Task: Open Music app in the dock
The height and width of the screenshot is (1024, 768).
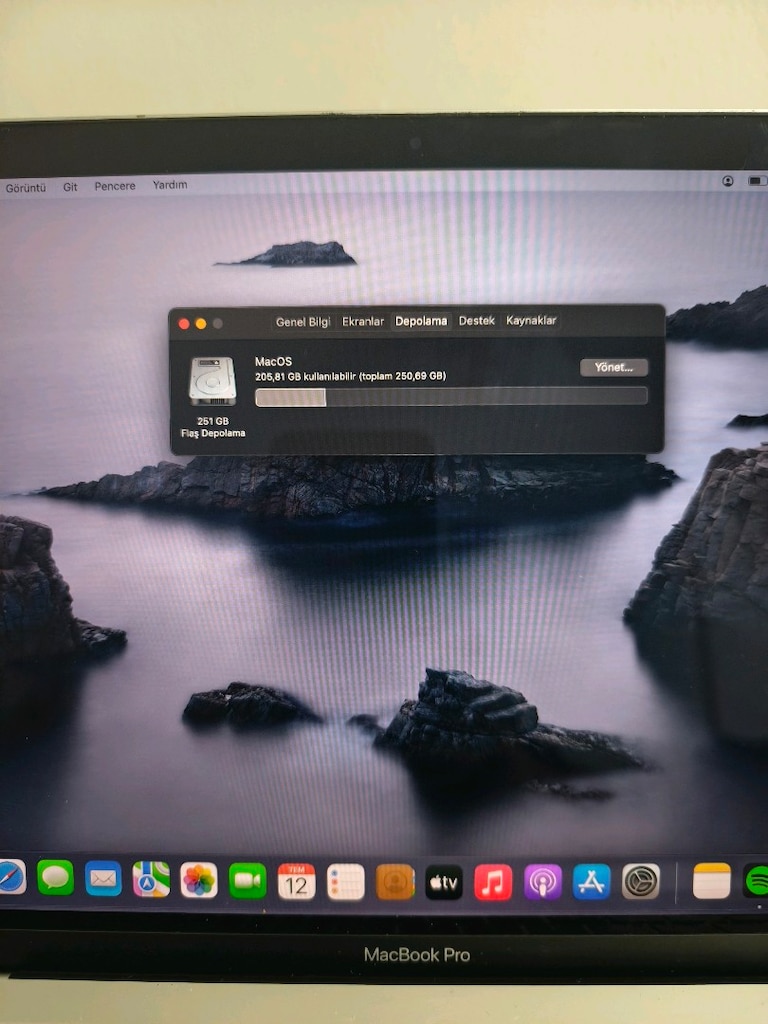Action: 493,882
